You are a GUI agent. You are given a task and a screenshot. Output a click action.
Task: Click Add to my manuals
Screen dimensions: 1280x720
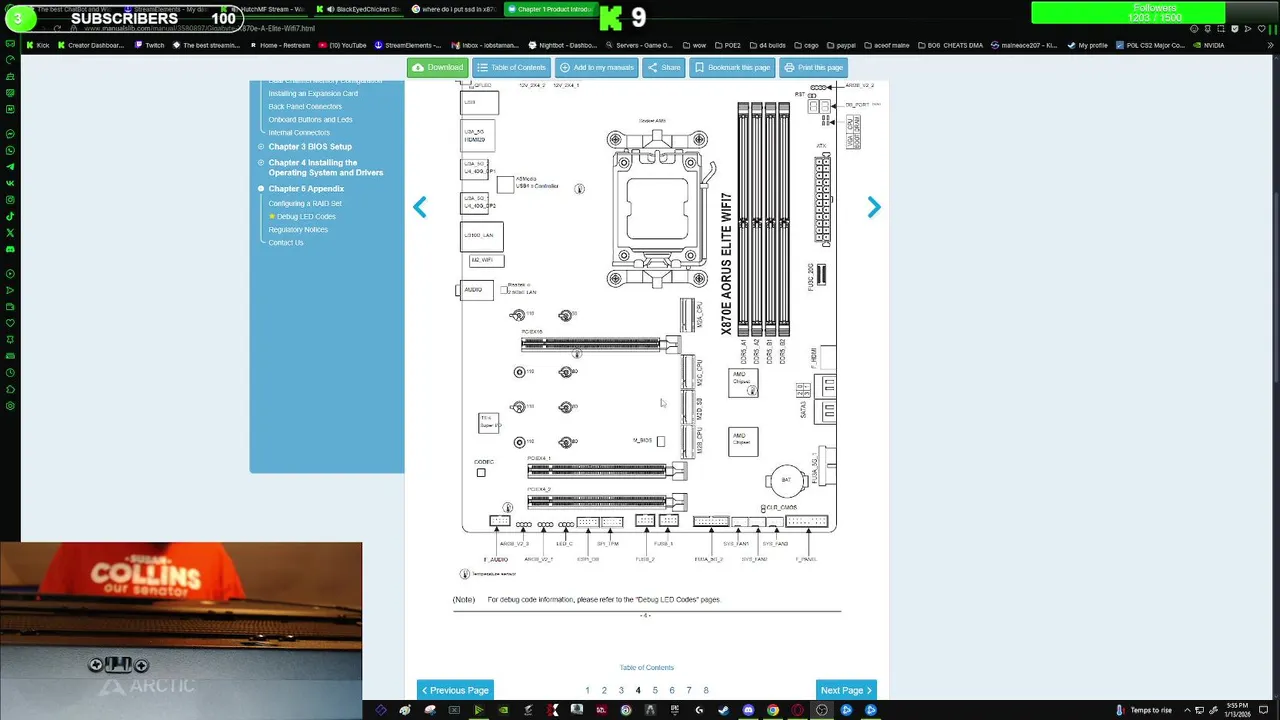point(597,67)
